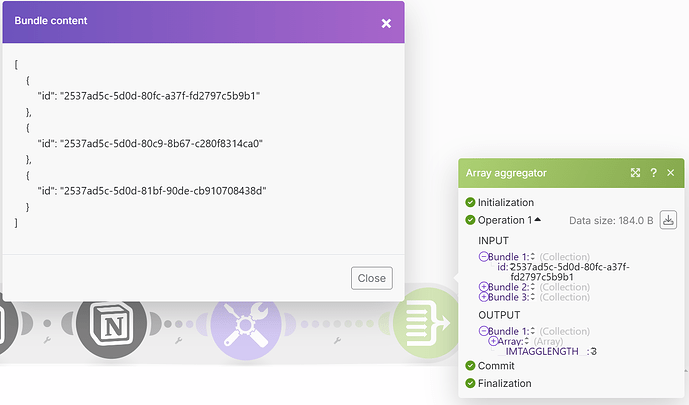This screenshot has height=405, width=689.
Task: Click wrench icon before Array aggregator module
Action: pyautogui.click(x=337, y=340)
